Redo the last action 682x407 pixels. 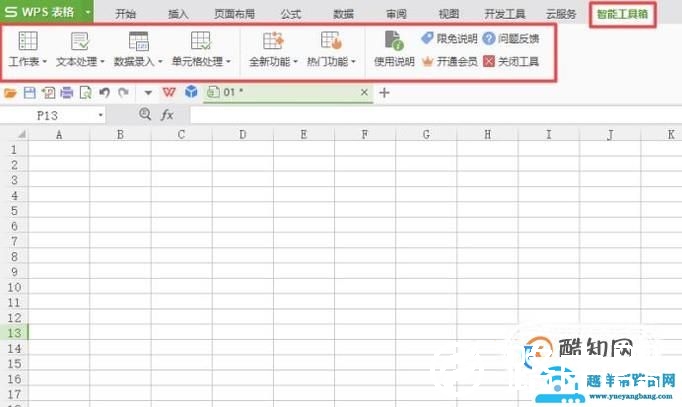click(124, 93)
